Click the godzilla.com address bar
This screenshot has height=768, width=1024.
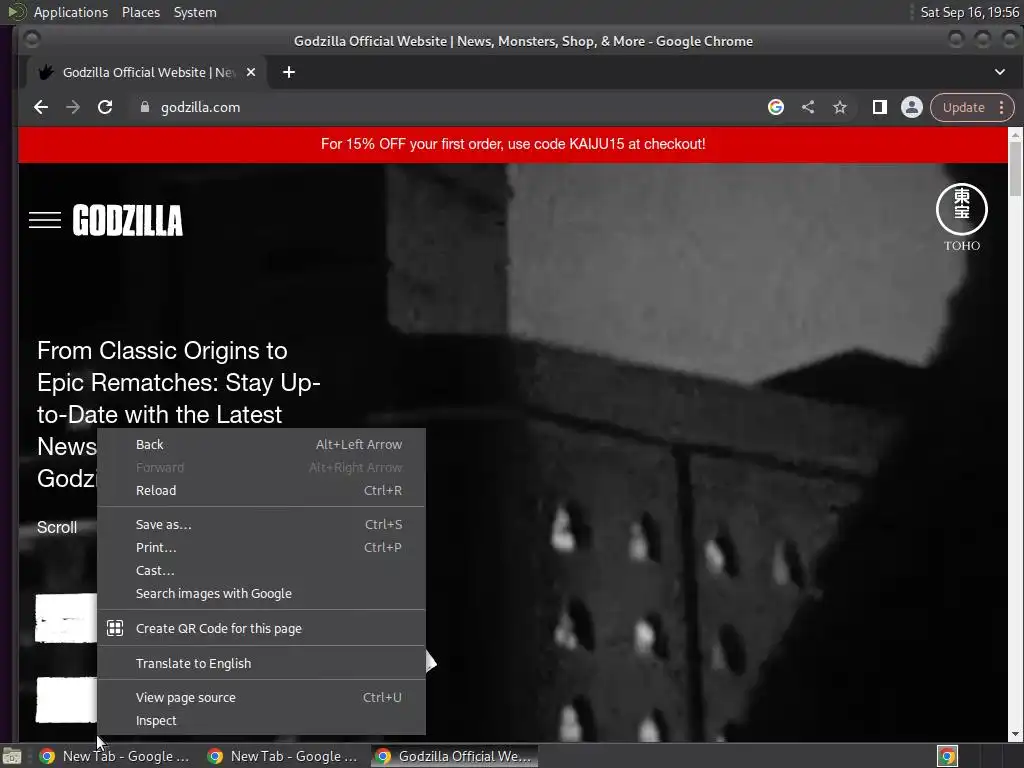coord(444,107)
